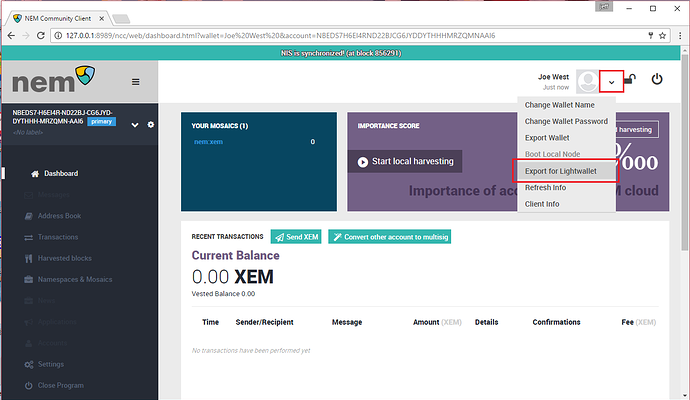Open account settings gear icon
The height and width of the screenshot is (400, 690).
coord(151,125)
